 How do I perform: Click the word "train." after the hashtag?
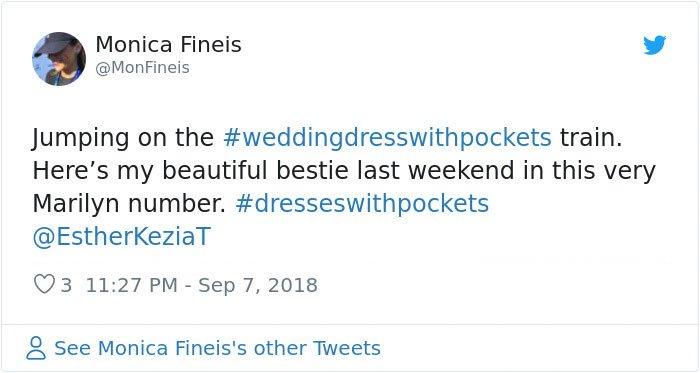(x=591, y=137)
